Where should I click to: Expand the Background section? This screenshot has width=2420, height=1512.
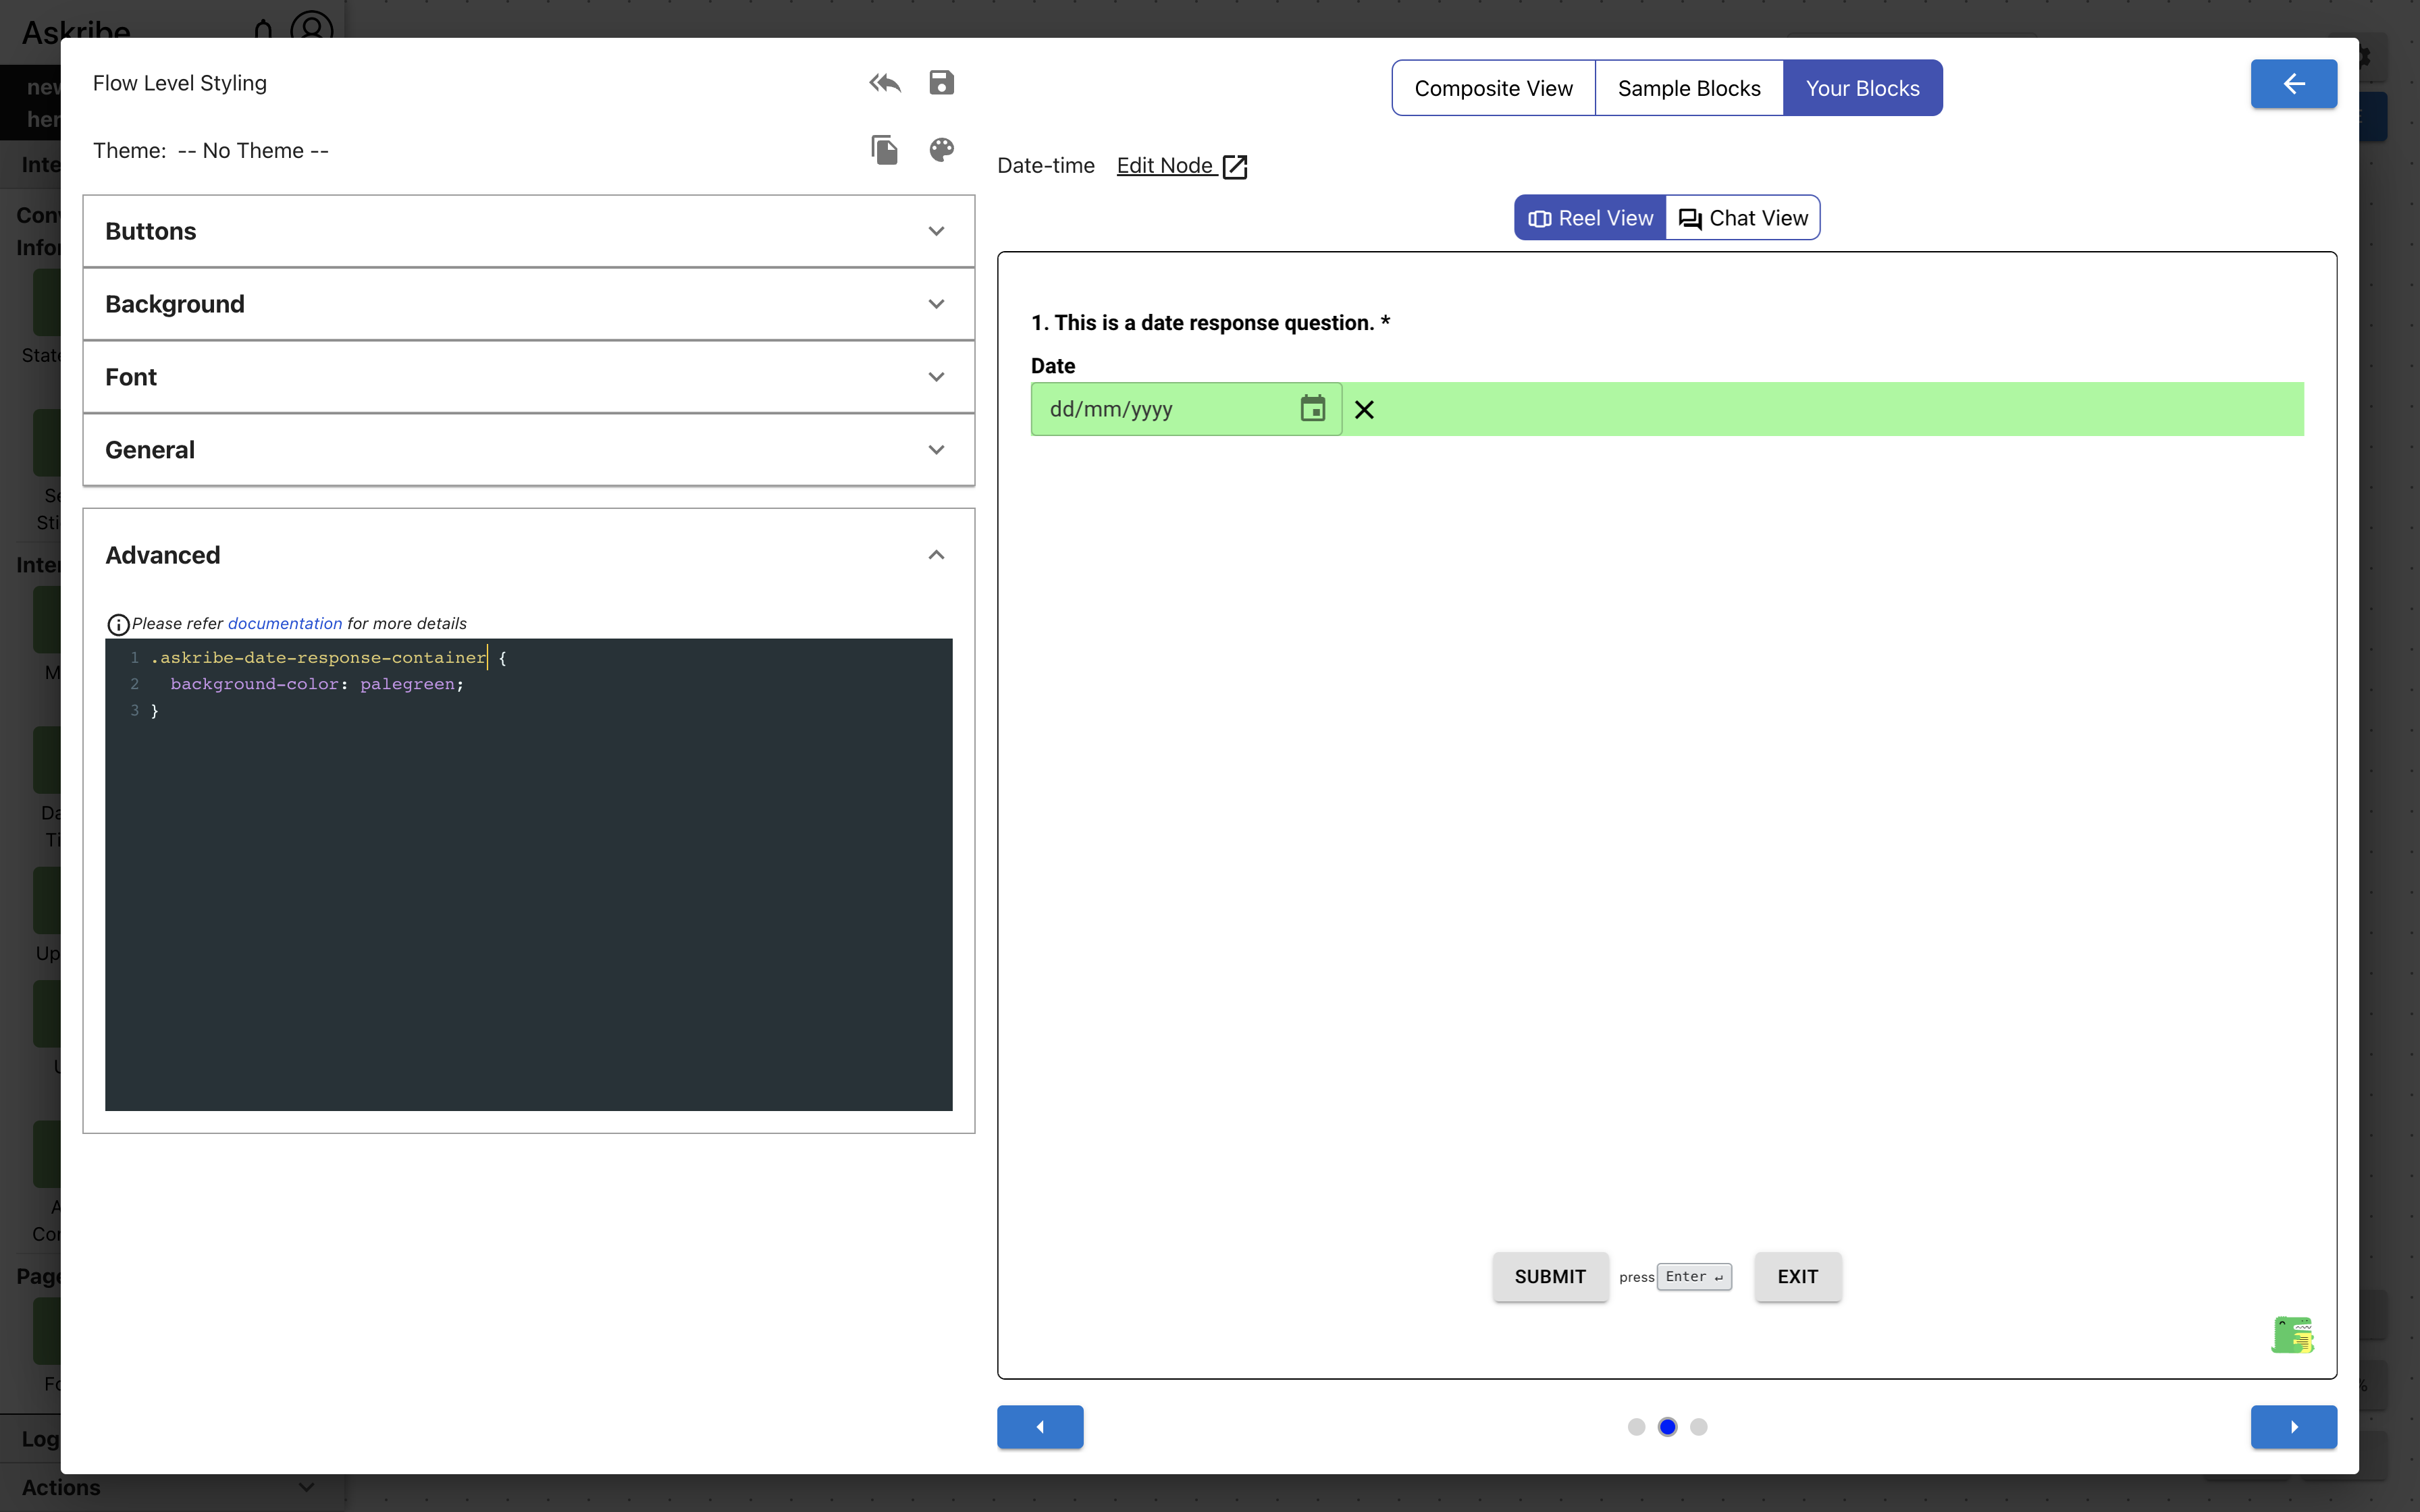[x=528, y=304]
